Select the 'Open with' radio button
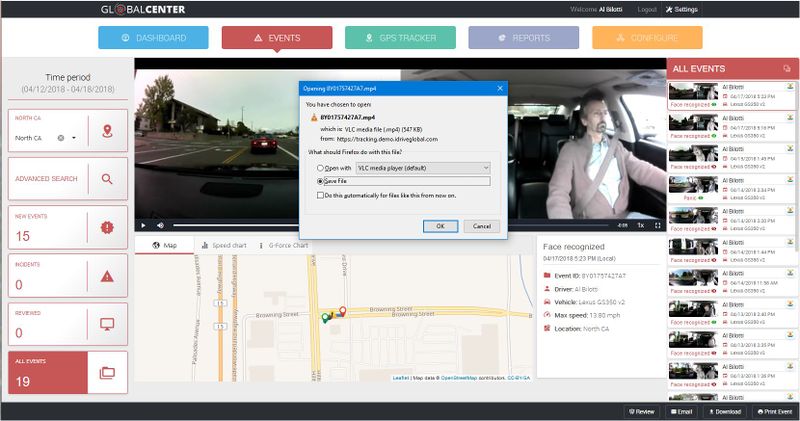The image size is (800, 421). pyautogui.click(x=320, y=169)
